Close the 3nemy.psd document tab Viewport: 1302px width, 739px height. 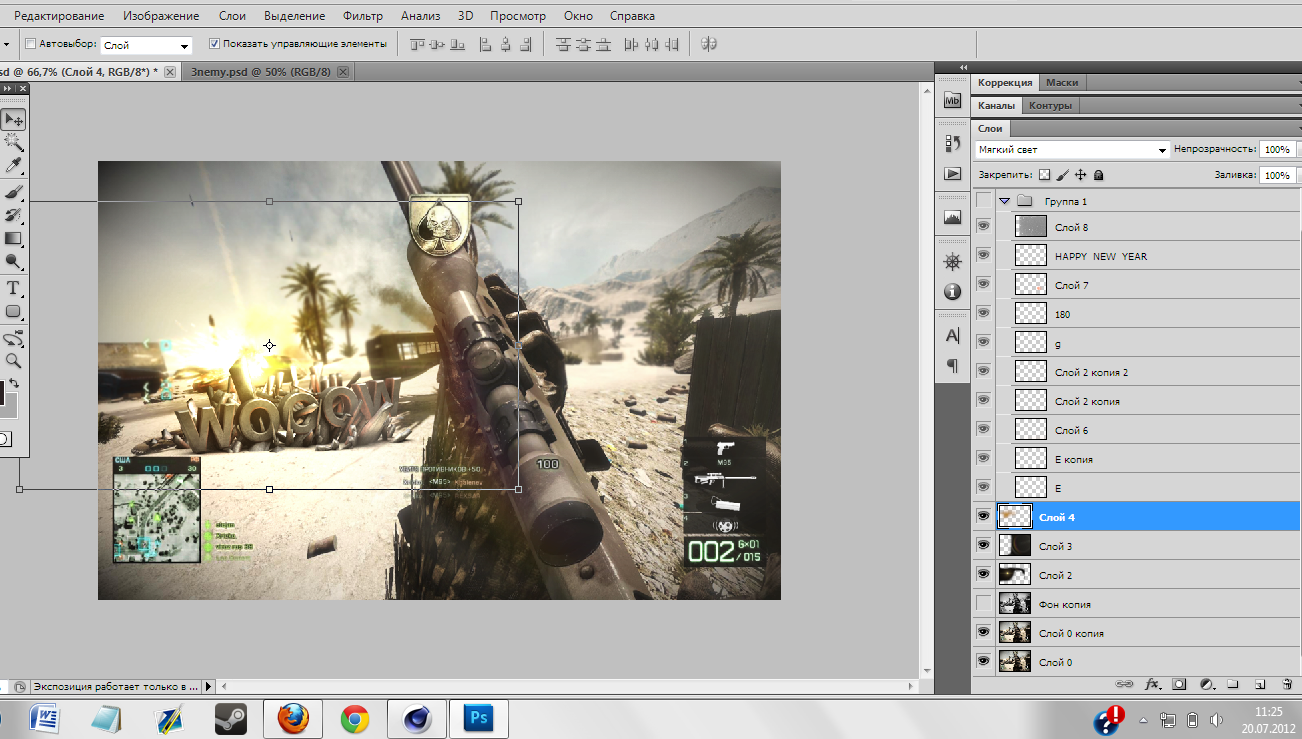click(343, 72)
